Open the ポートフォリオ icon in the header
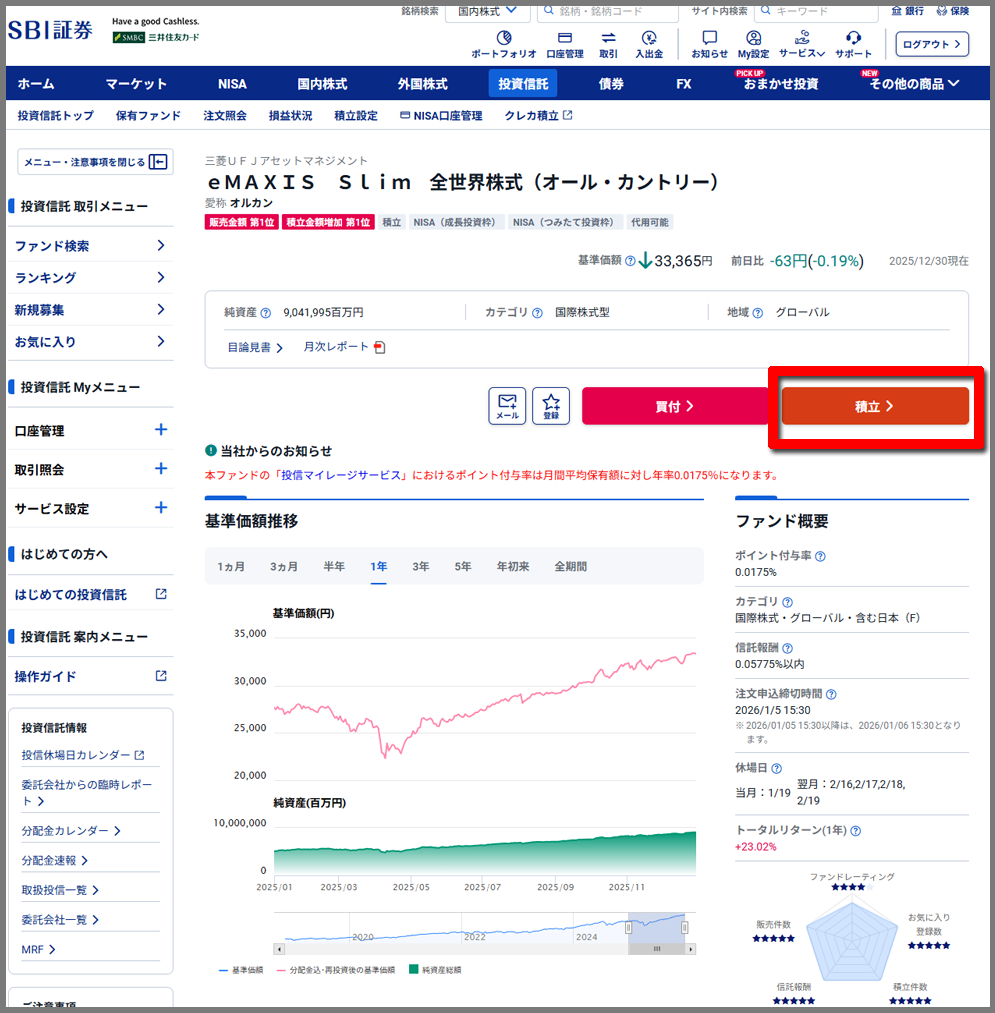The height and width of the screenshot is (1013, 995). [503, 38]
